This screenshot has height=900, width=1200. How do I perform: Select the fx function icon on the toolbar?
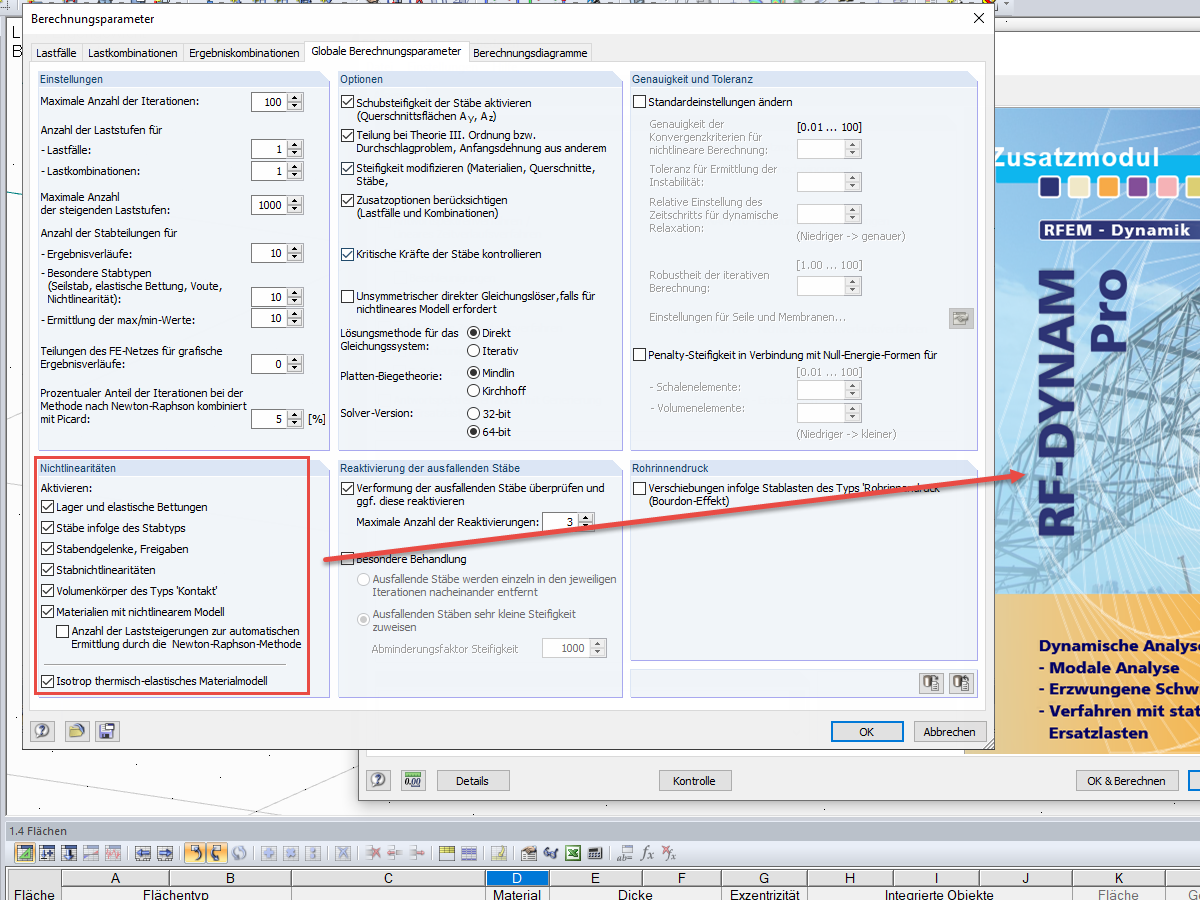(646, 853)
